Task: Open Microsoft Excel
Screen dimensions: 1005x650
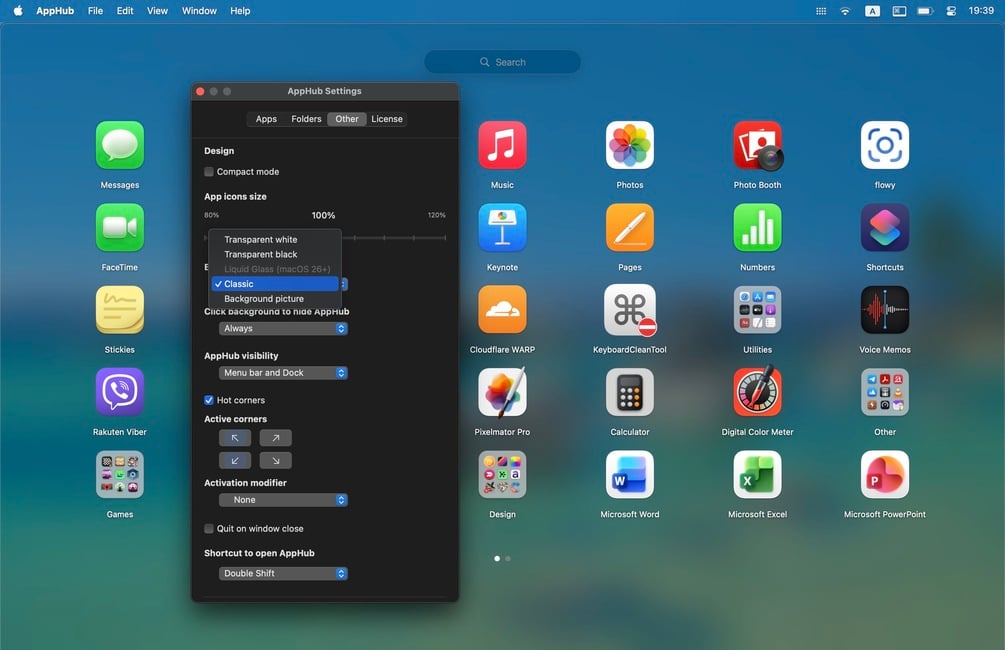Action: point(758,474)
